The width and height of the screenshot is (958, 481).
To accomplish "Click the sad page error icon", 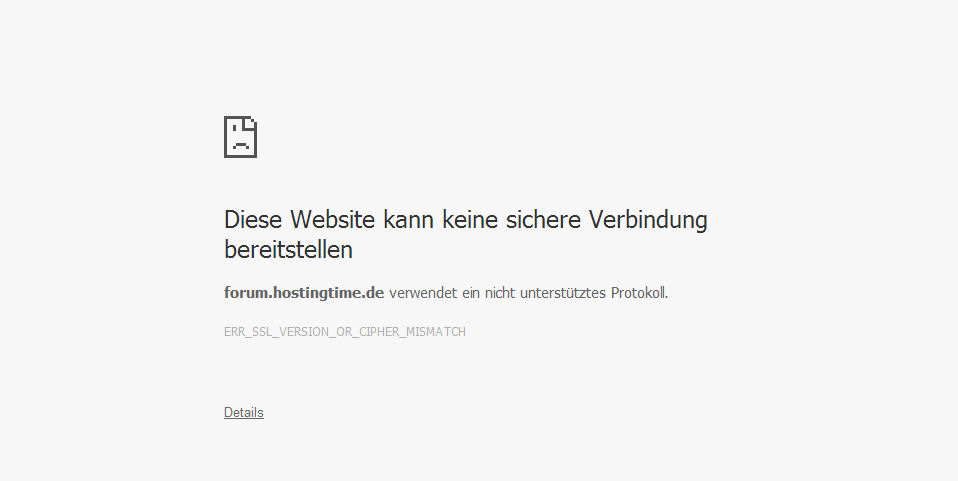I will (240, 137).
